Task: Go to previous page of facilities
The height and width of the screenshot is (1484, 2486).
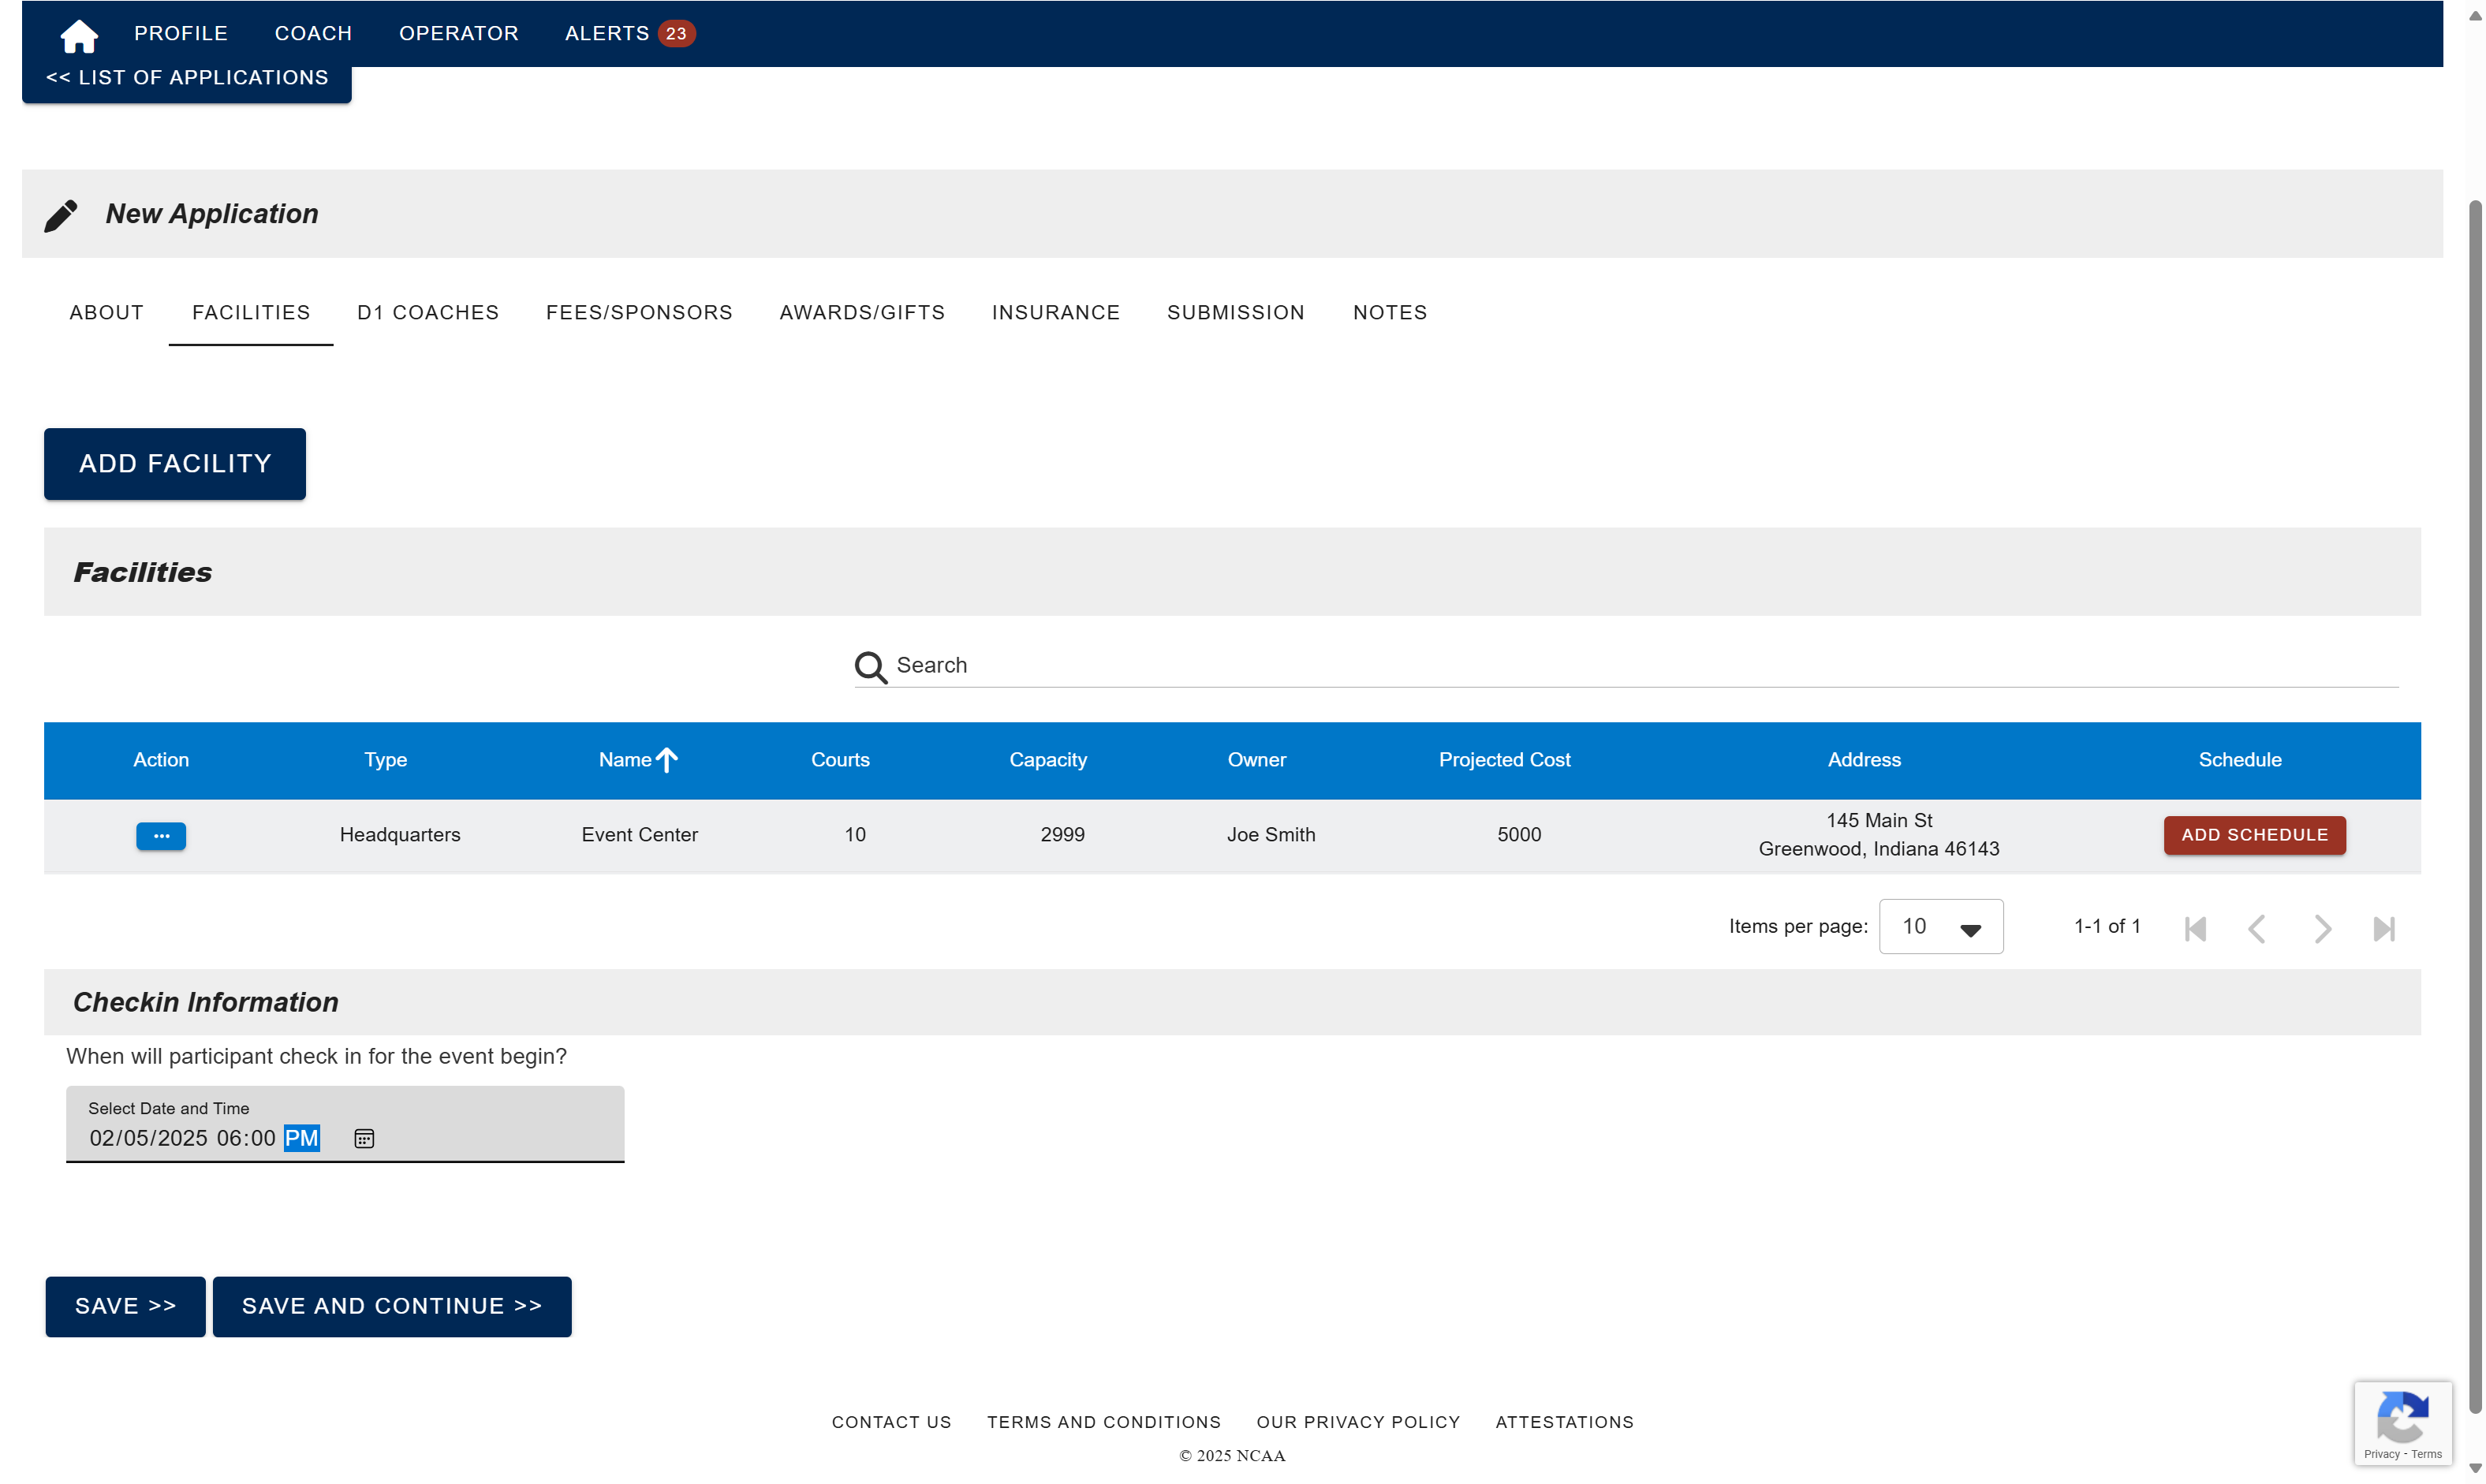Action: click(x=2256, y=928)
